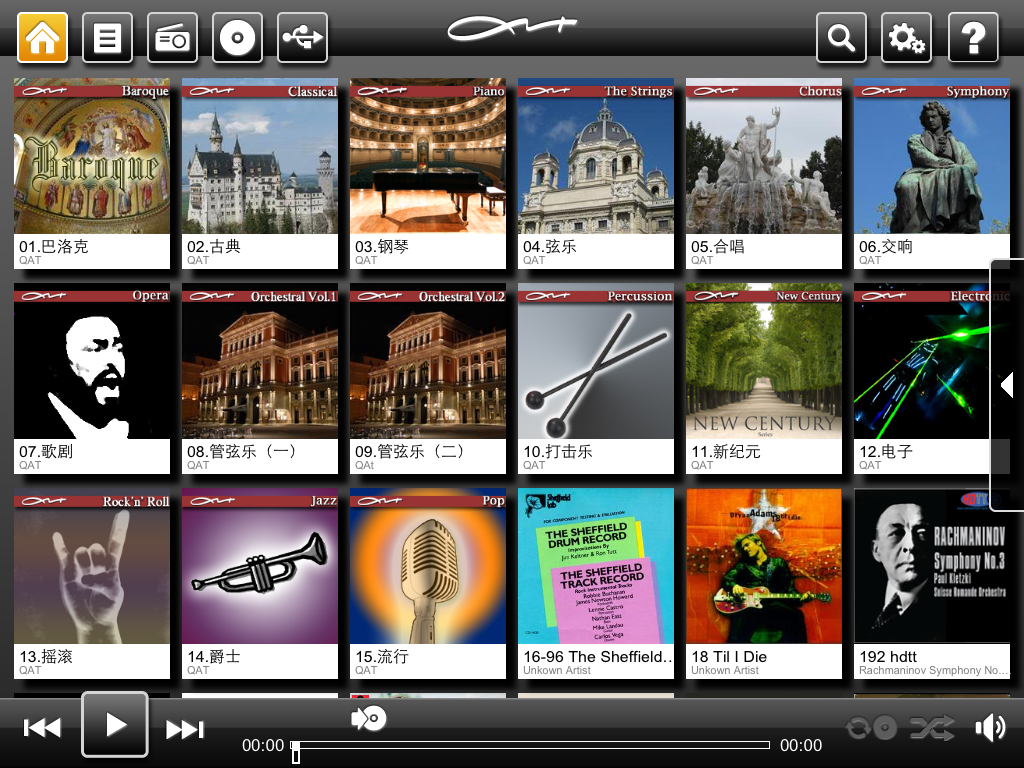Open the New Century album
1024x768 pixels.
coord(764,361)
